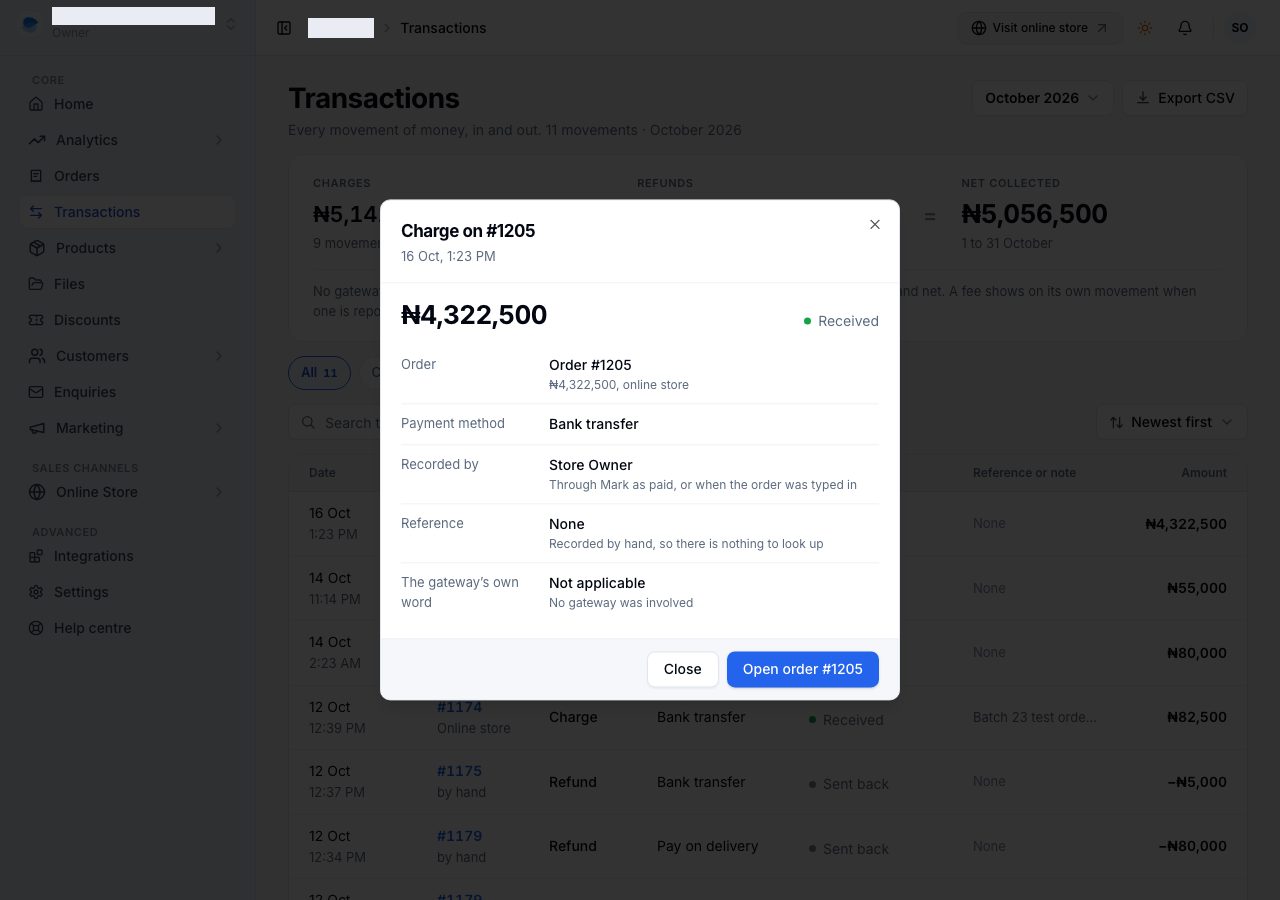The width and height of the screenshot is (1280, 900).
Task: Click the Close button in dialog
Action: click(683, 669)
